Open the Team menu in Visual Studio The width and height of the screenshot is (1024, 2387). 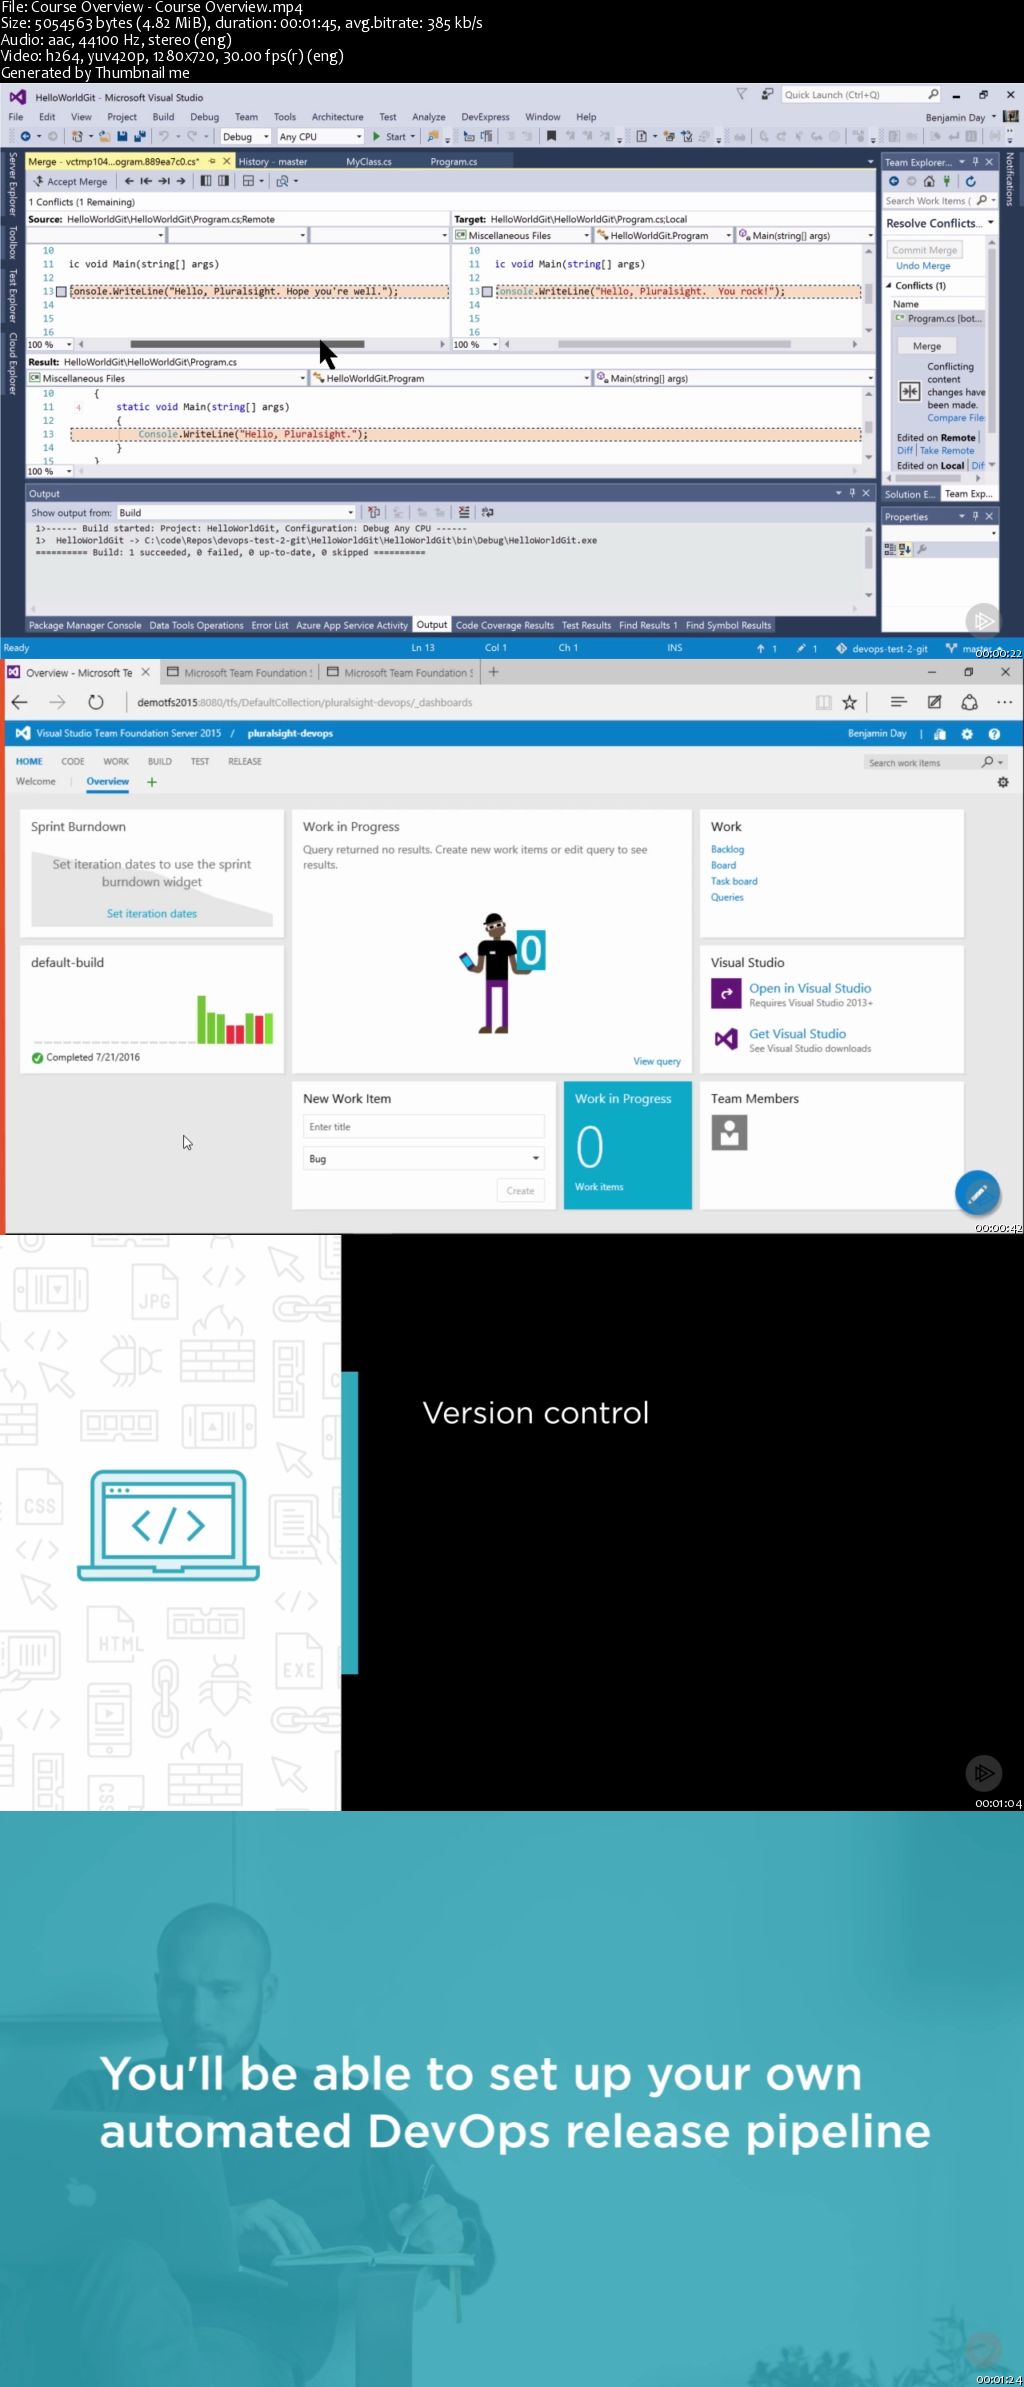(x=246, y=117)
